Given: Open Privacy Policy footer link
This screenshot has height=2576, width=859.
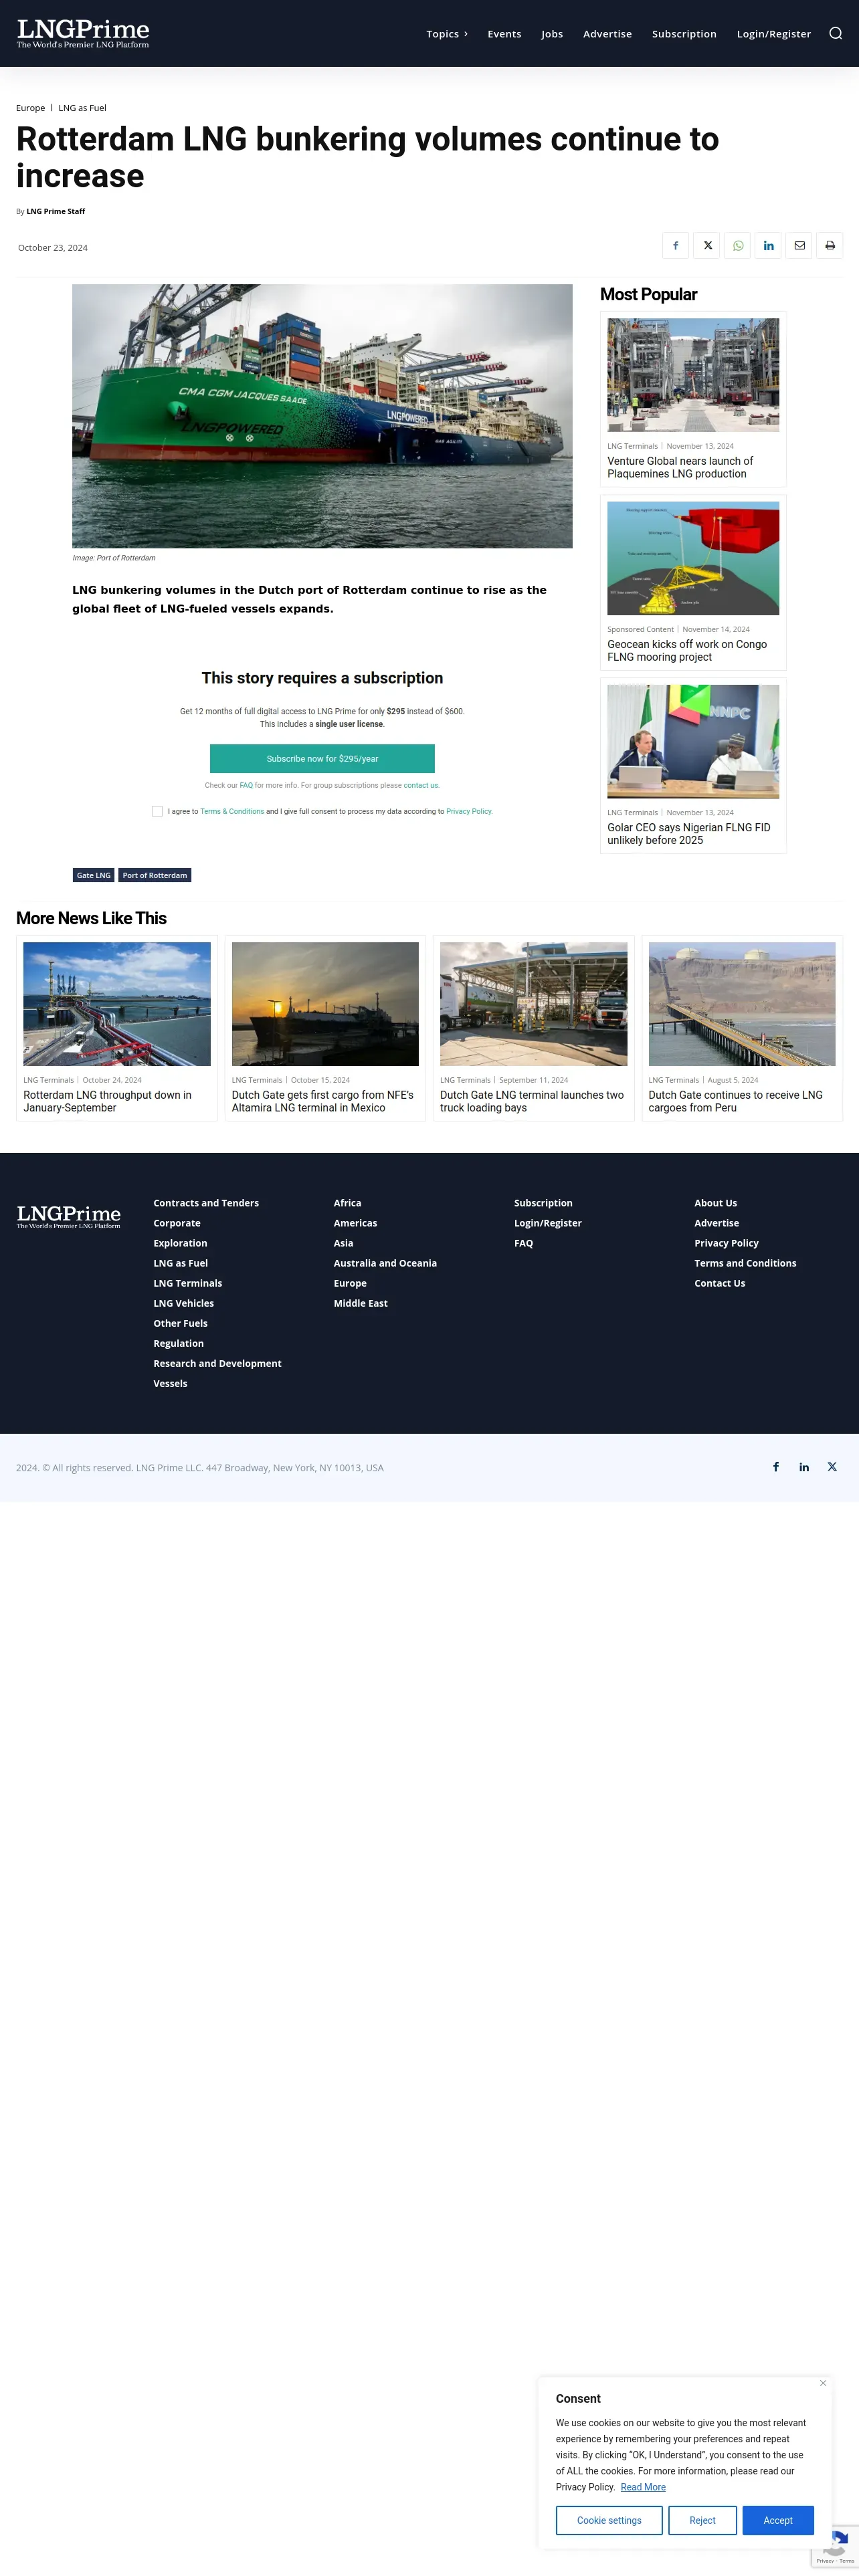Looking at the screenshot, I should point(726,1243).
